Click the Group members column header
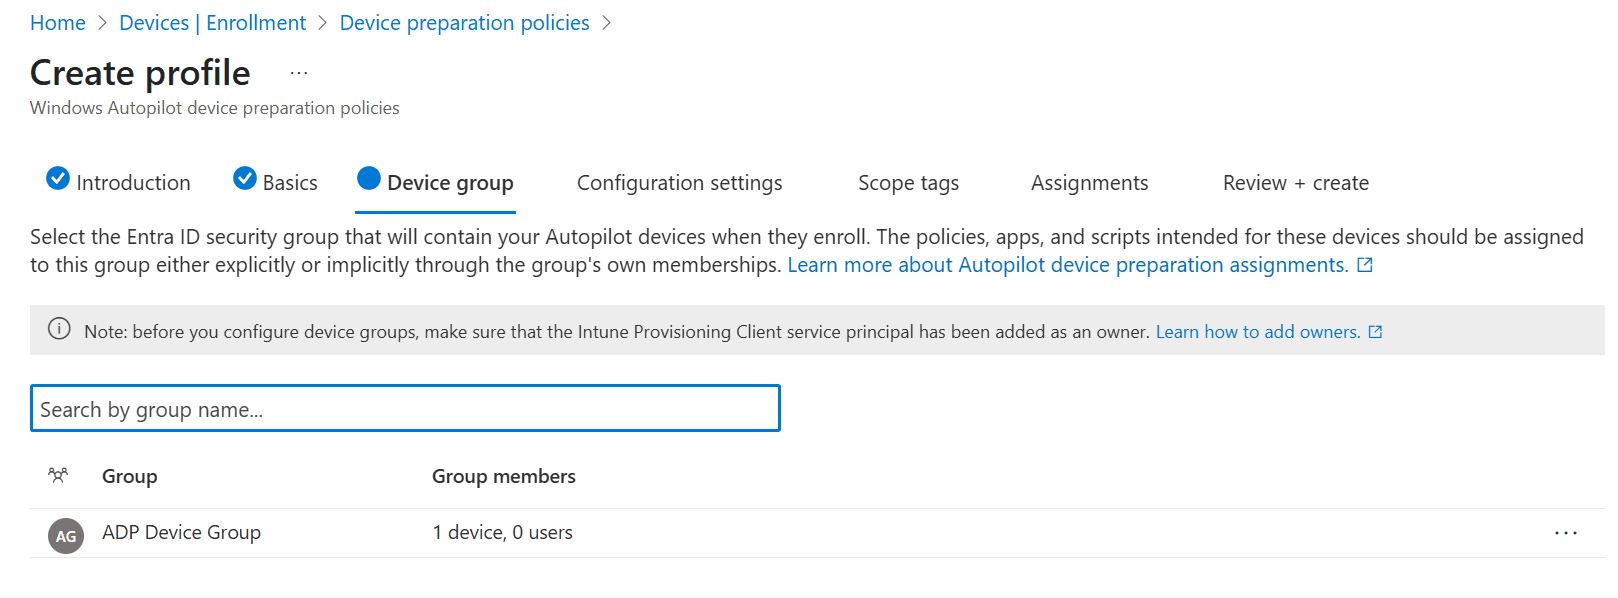The height and width of the screenshot is (598, 1618). coord(503,477)
